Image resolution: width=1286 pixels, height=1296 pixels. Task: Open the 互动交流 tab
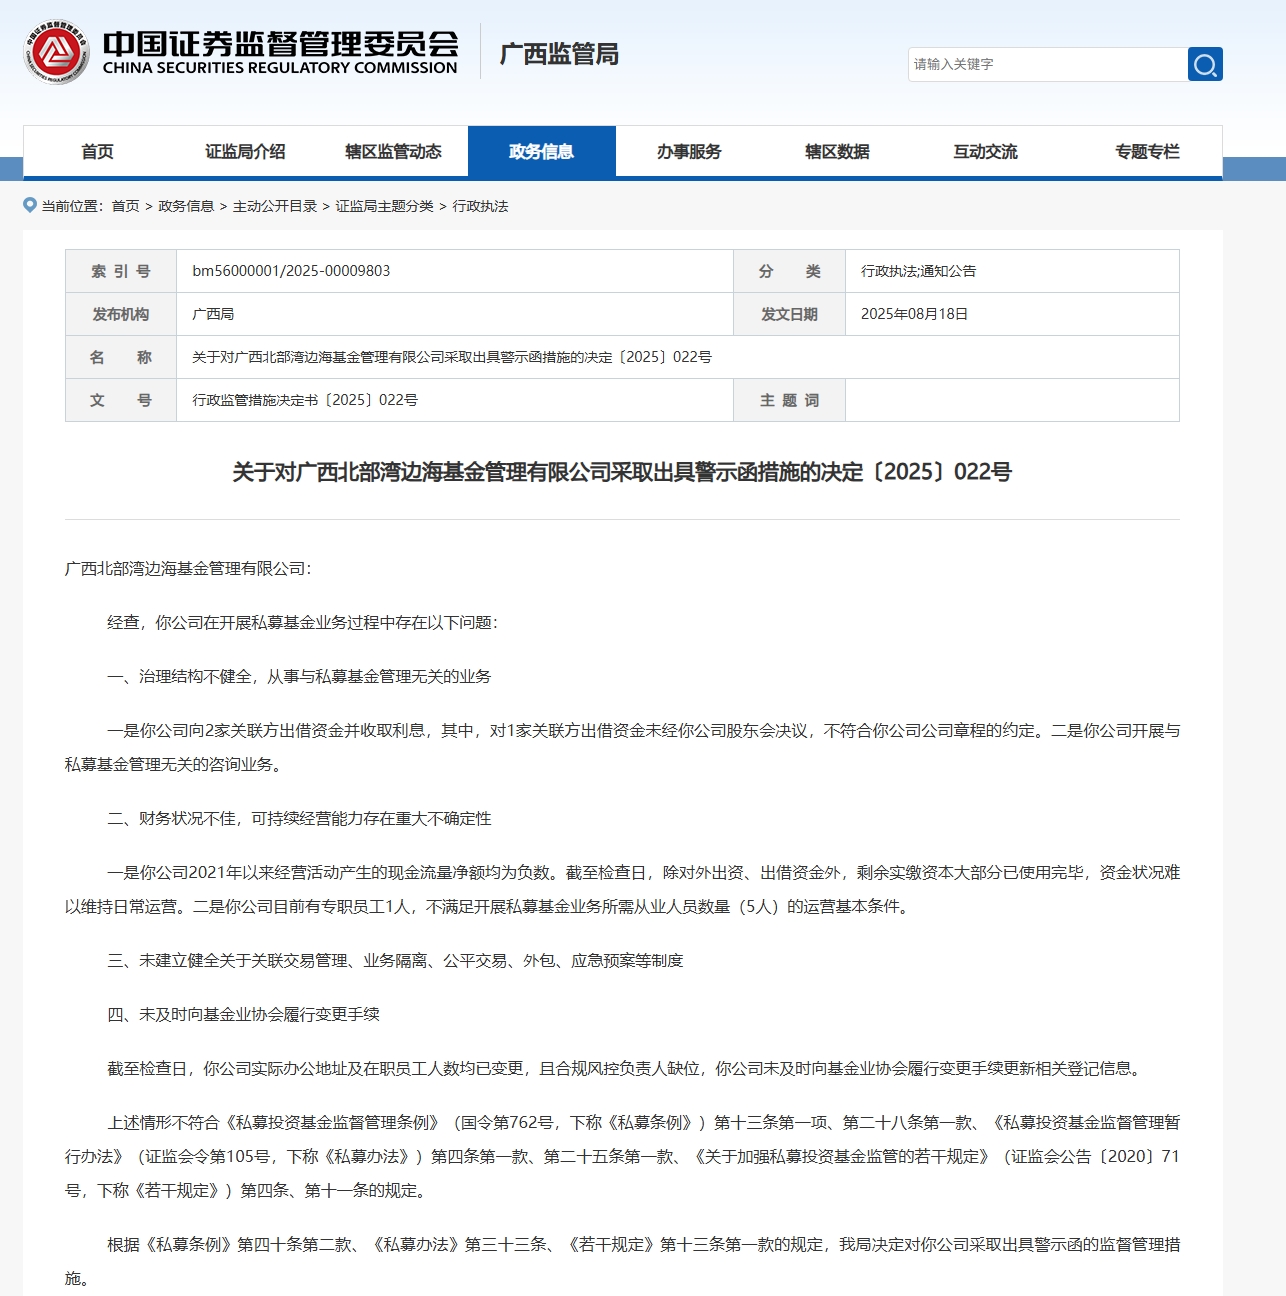tap(985, 152)
